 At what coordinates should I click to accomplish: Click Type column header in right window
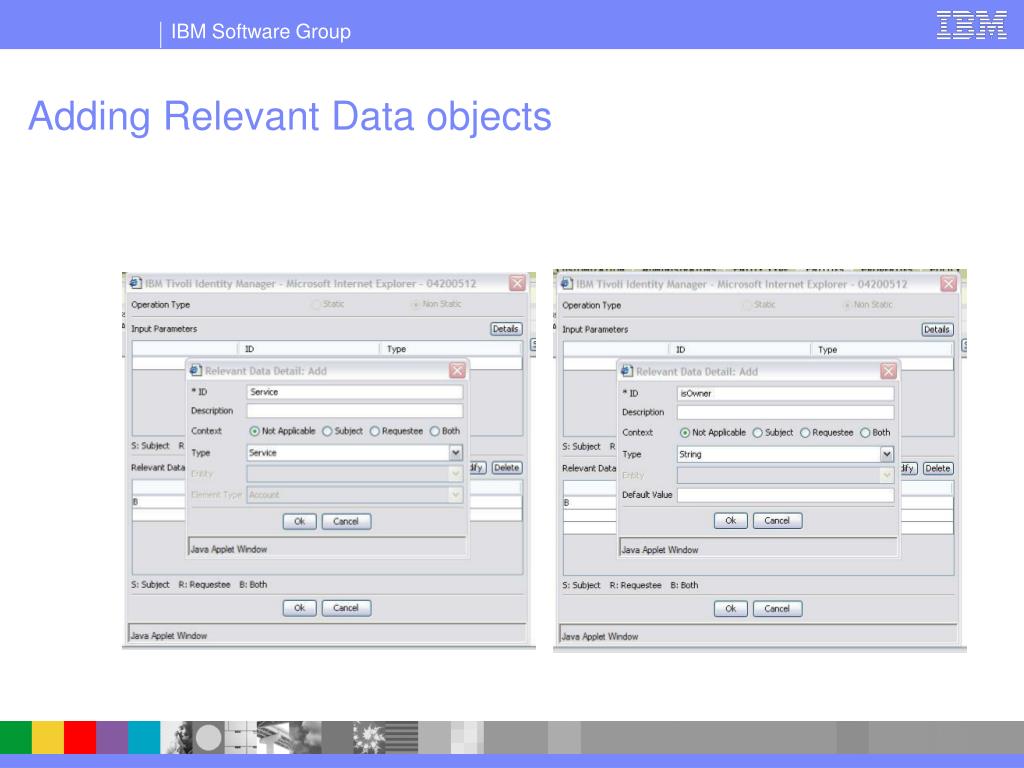pyautogui.click(x=882, y=349)
